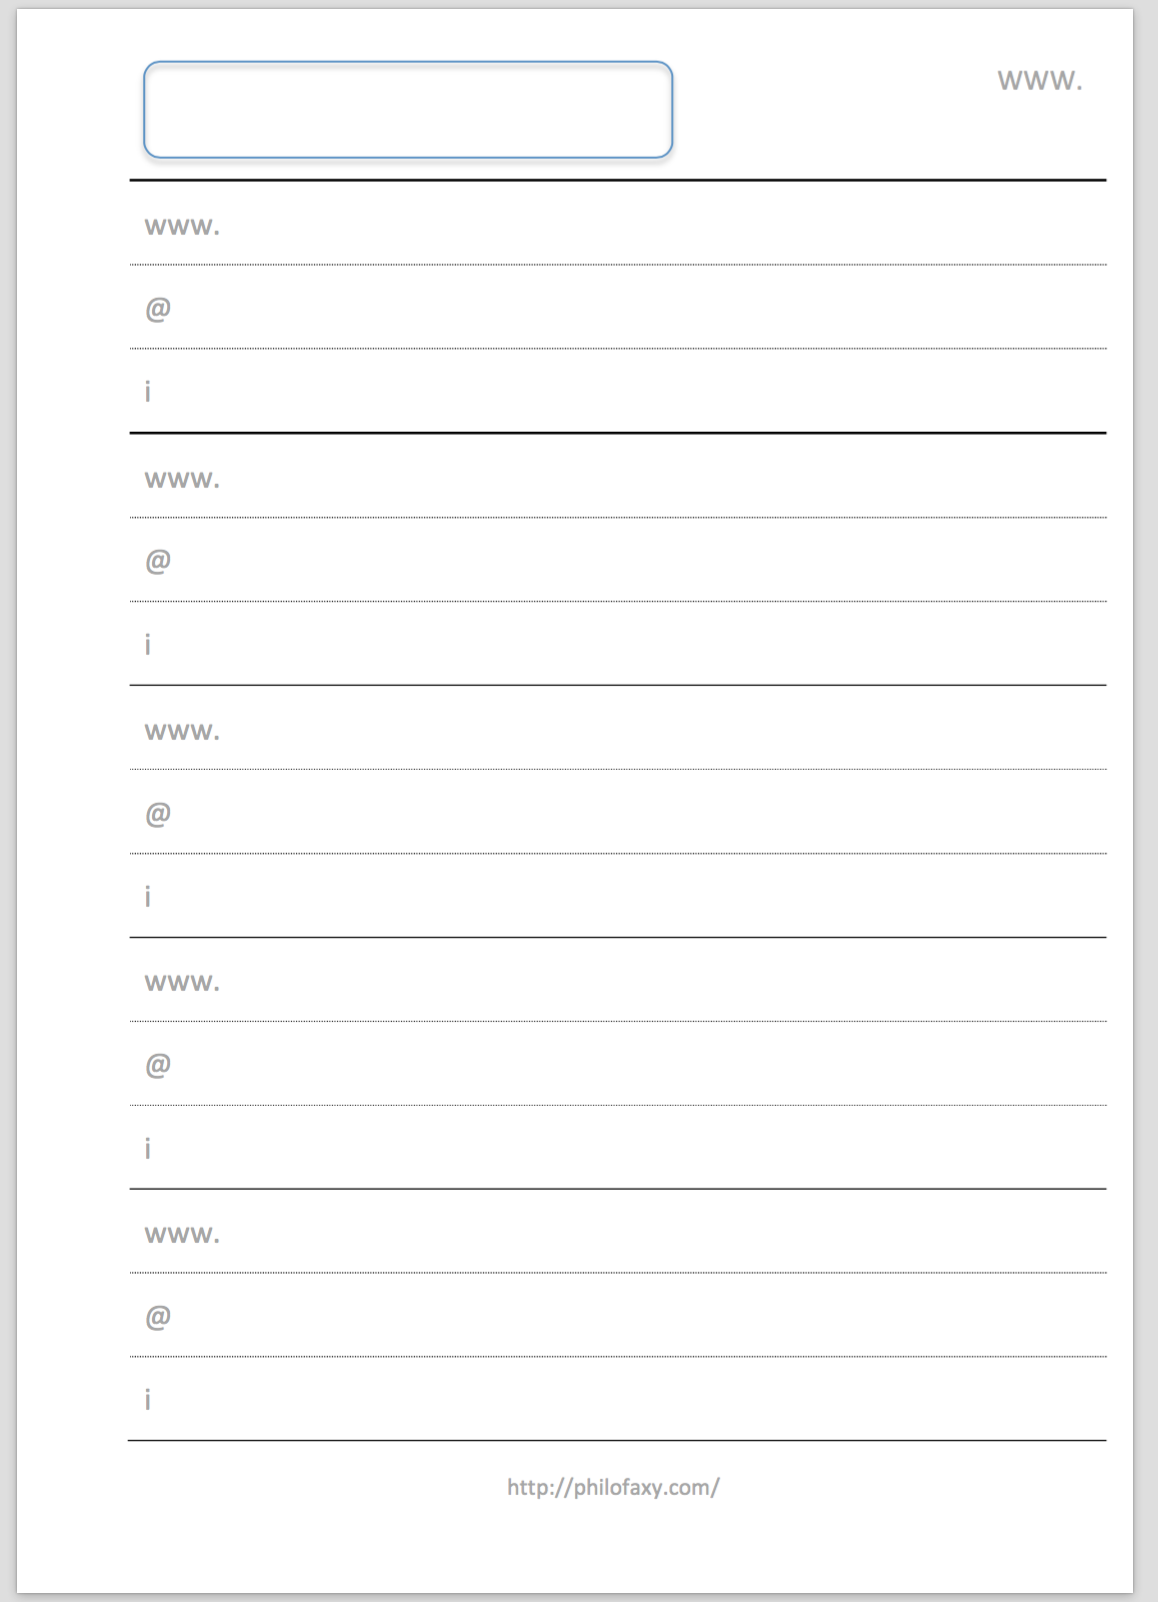Click the solid divider line beneath the title box

click(x=618, y=180)
